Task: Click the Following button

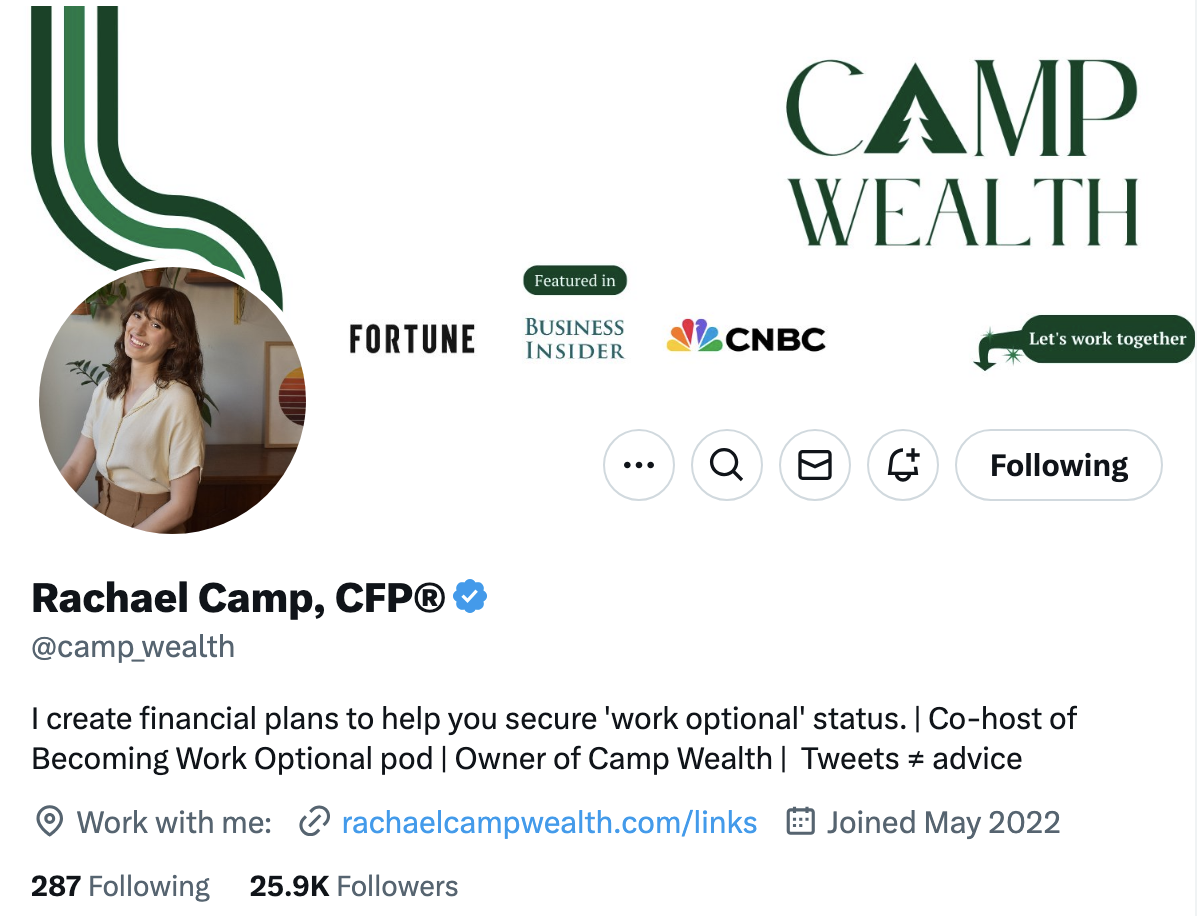Action: click(x=1059, y=464)
